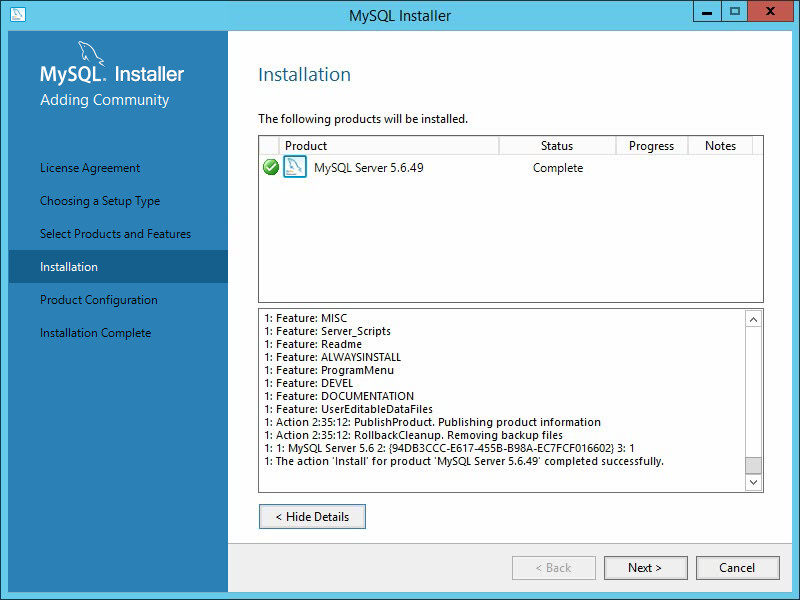Select Installation Complete step
This screenshot has height=600, width=800.
point(95,333)
